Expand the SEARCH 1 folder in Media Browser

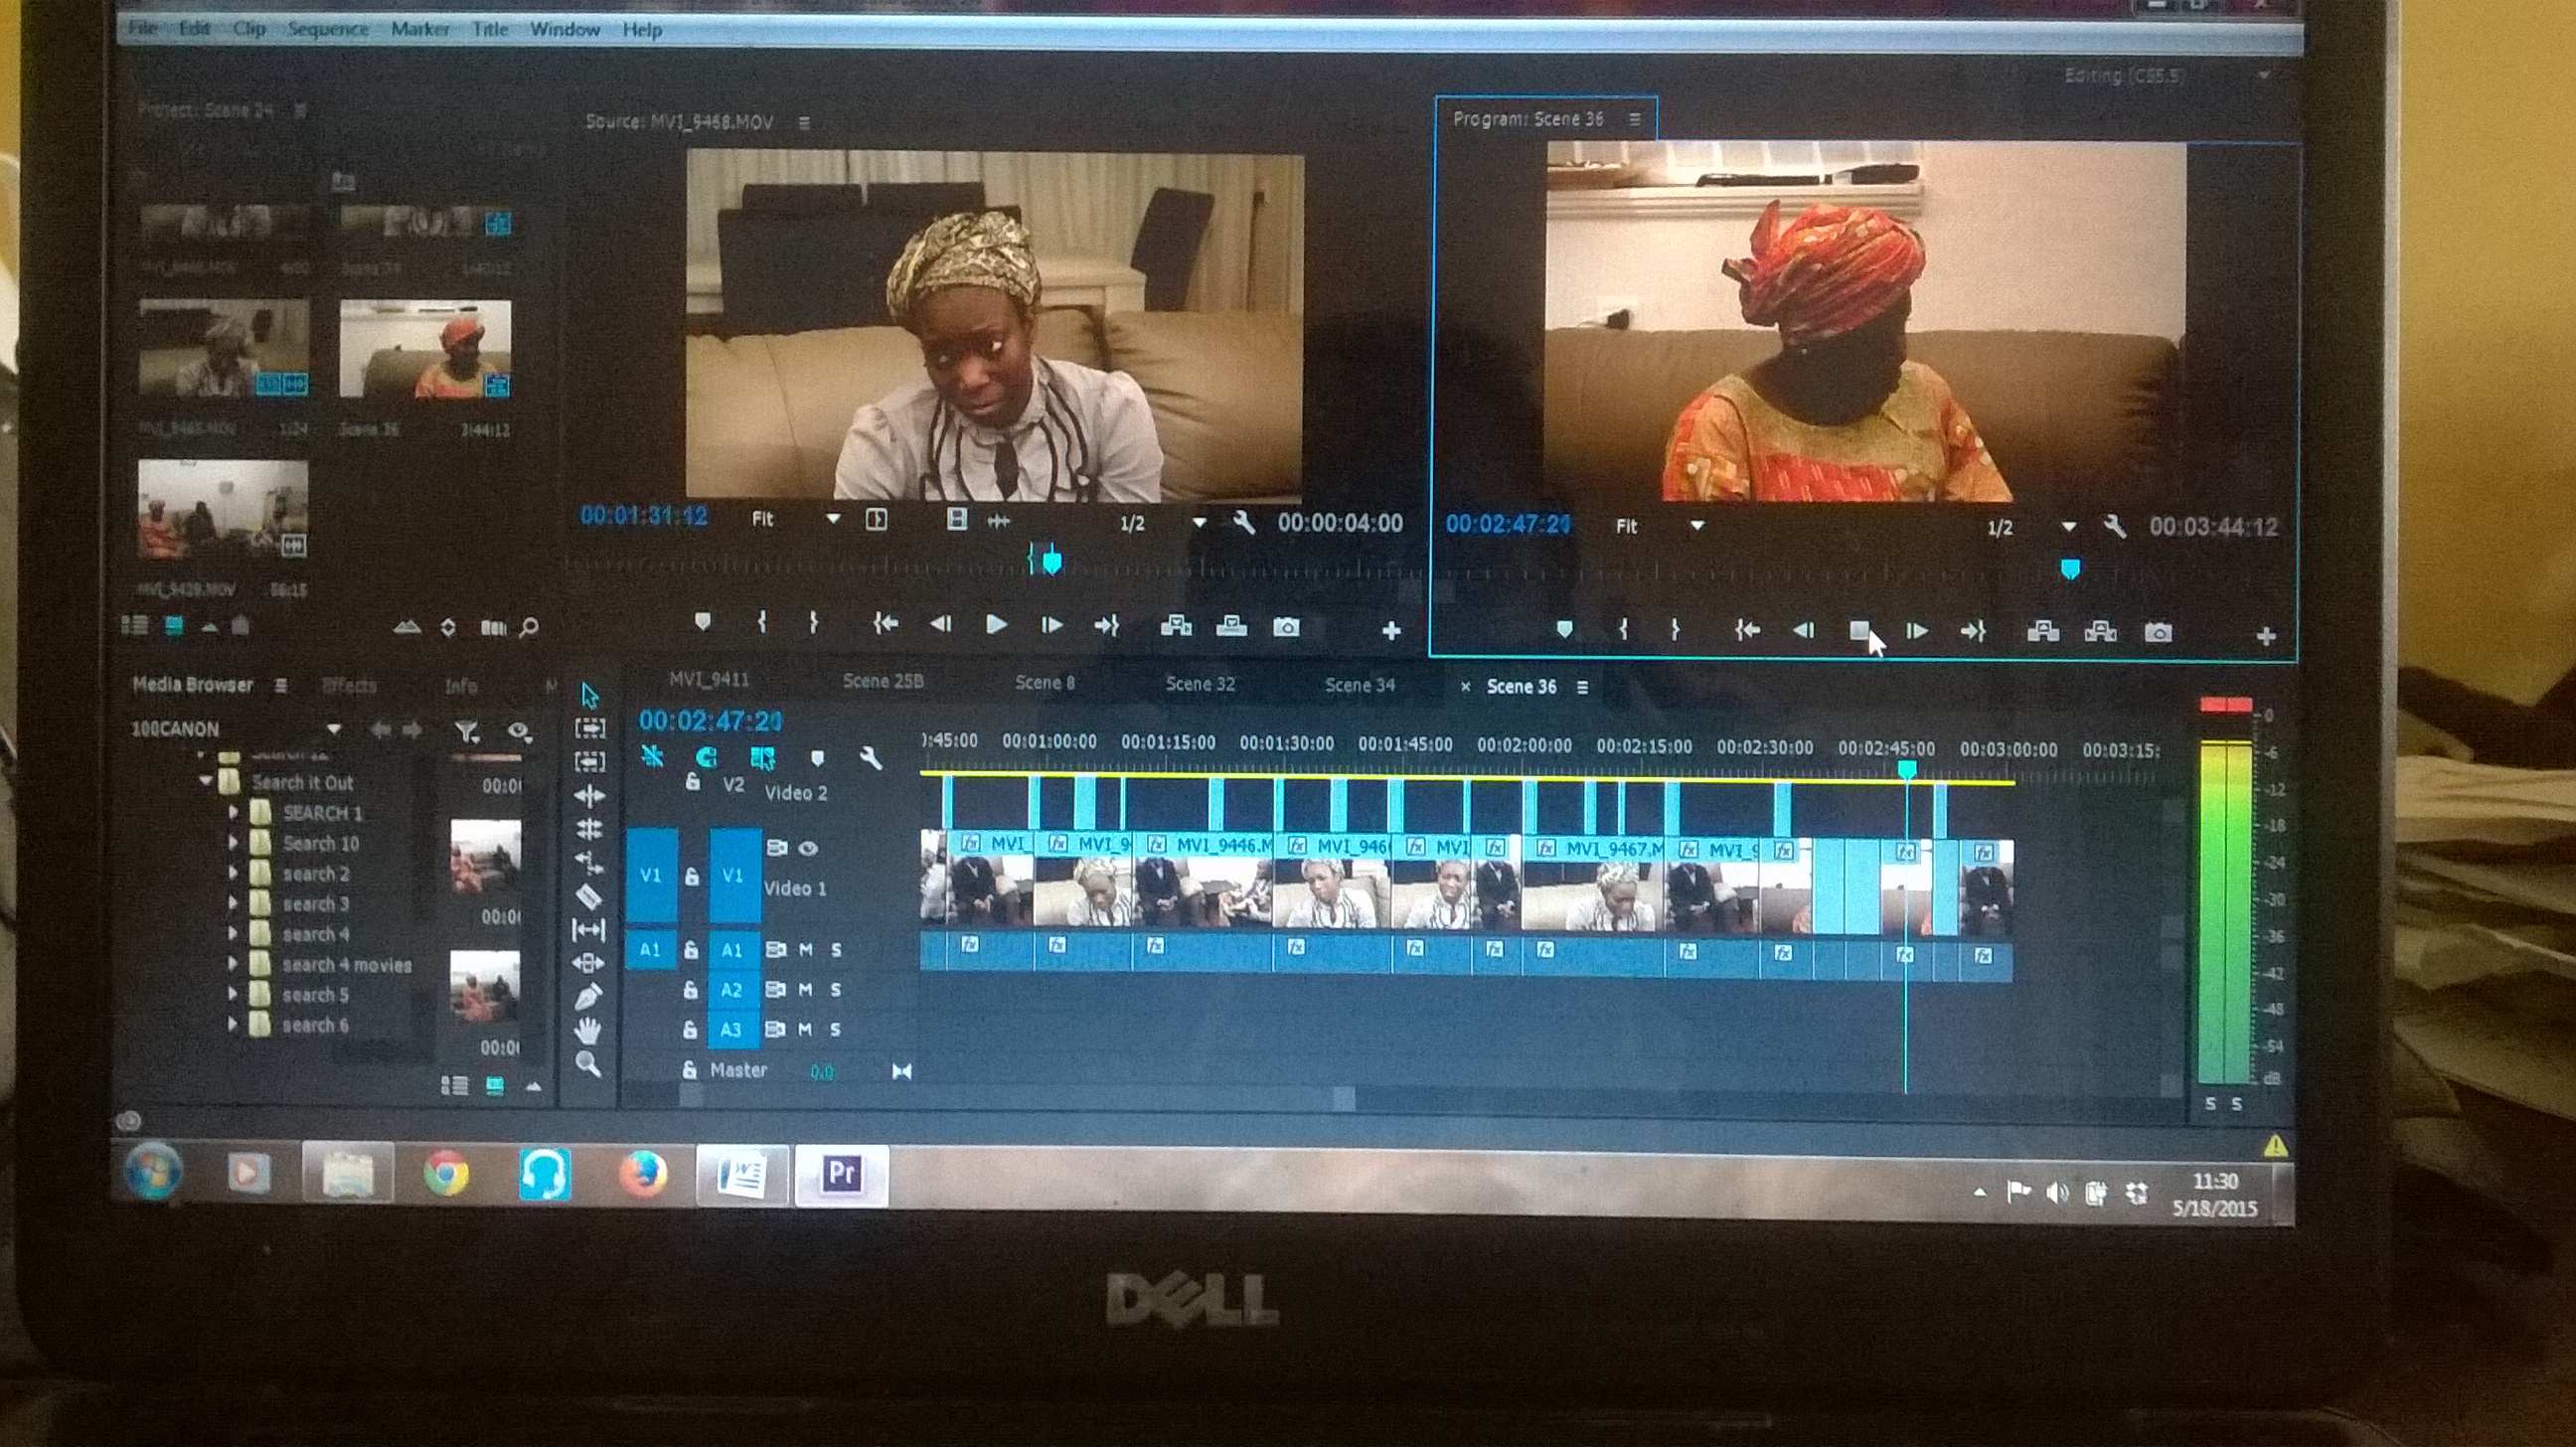click(x=233, y=812)
